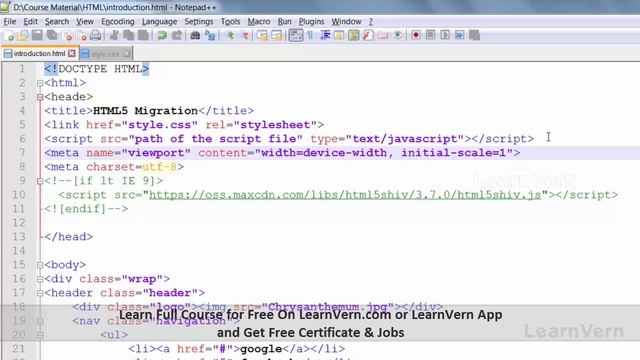Open the Window menu
The height and width of the screenshot is (360, 640).
(x=346, y=21)
